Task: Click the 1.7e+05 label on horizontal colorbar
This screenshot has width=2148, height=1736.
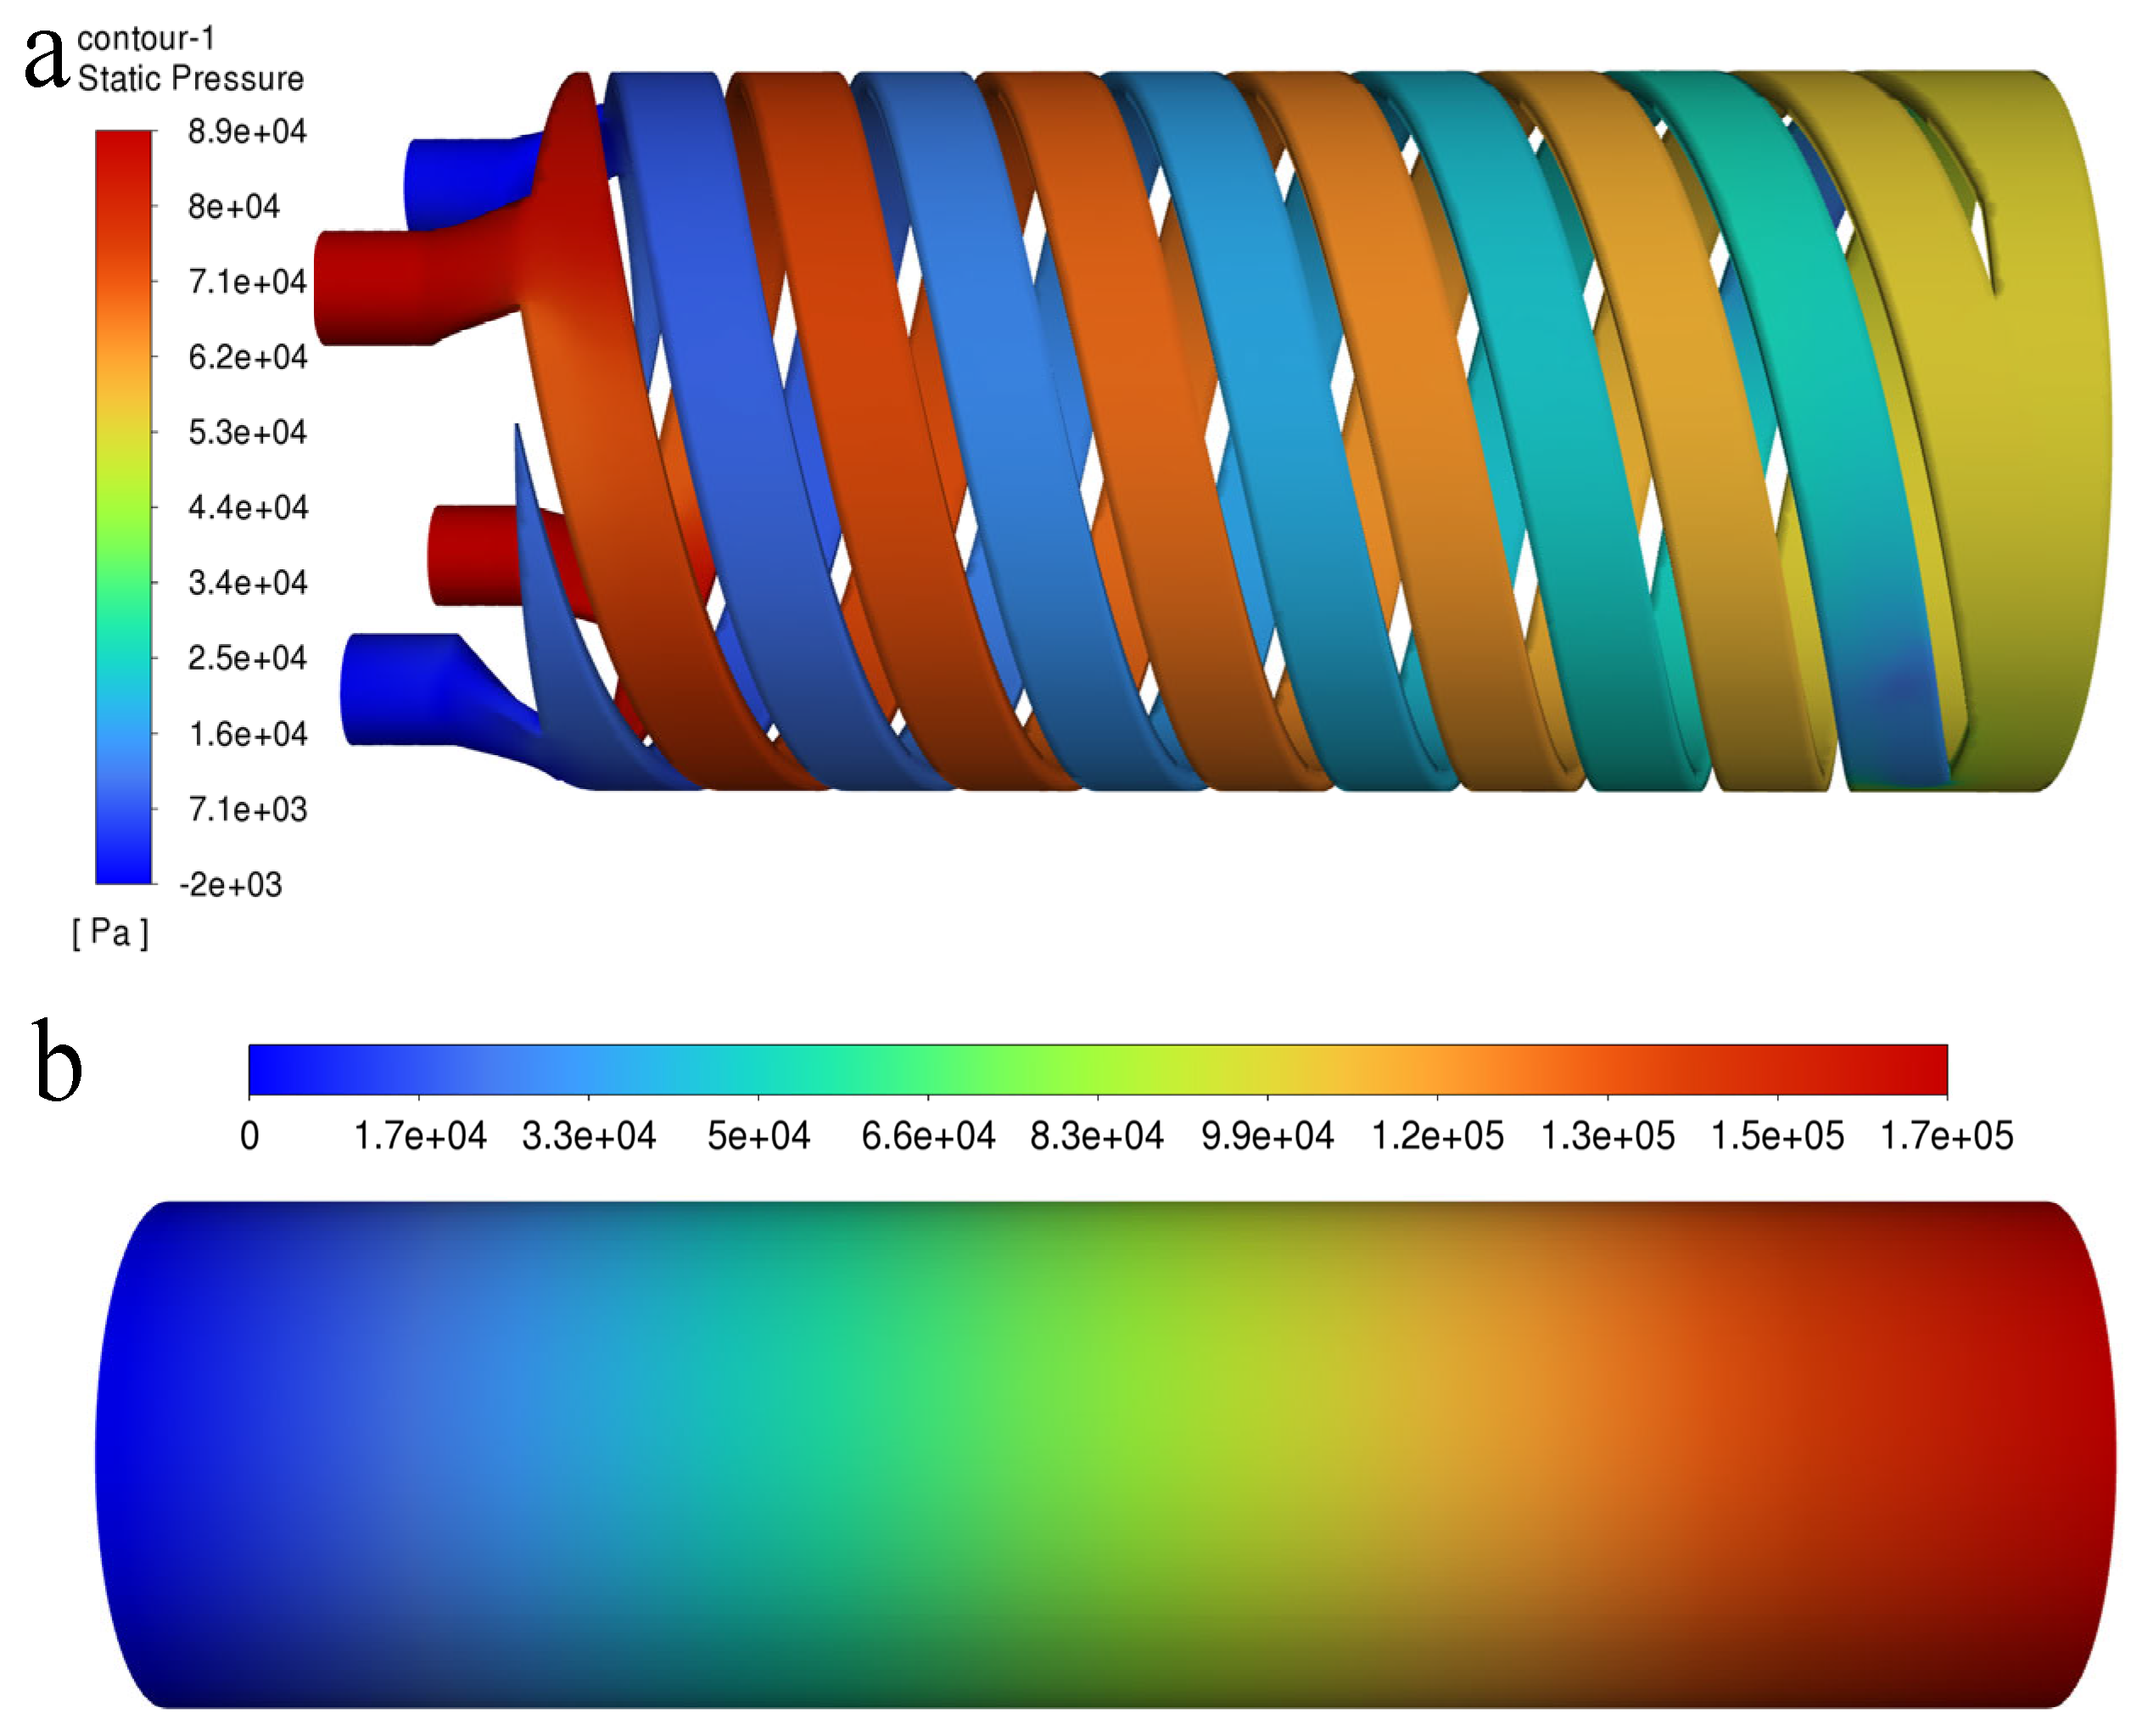Action: tap(1946, 1136)
